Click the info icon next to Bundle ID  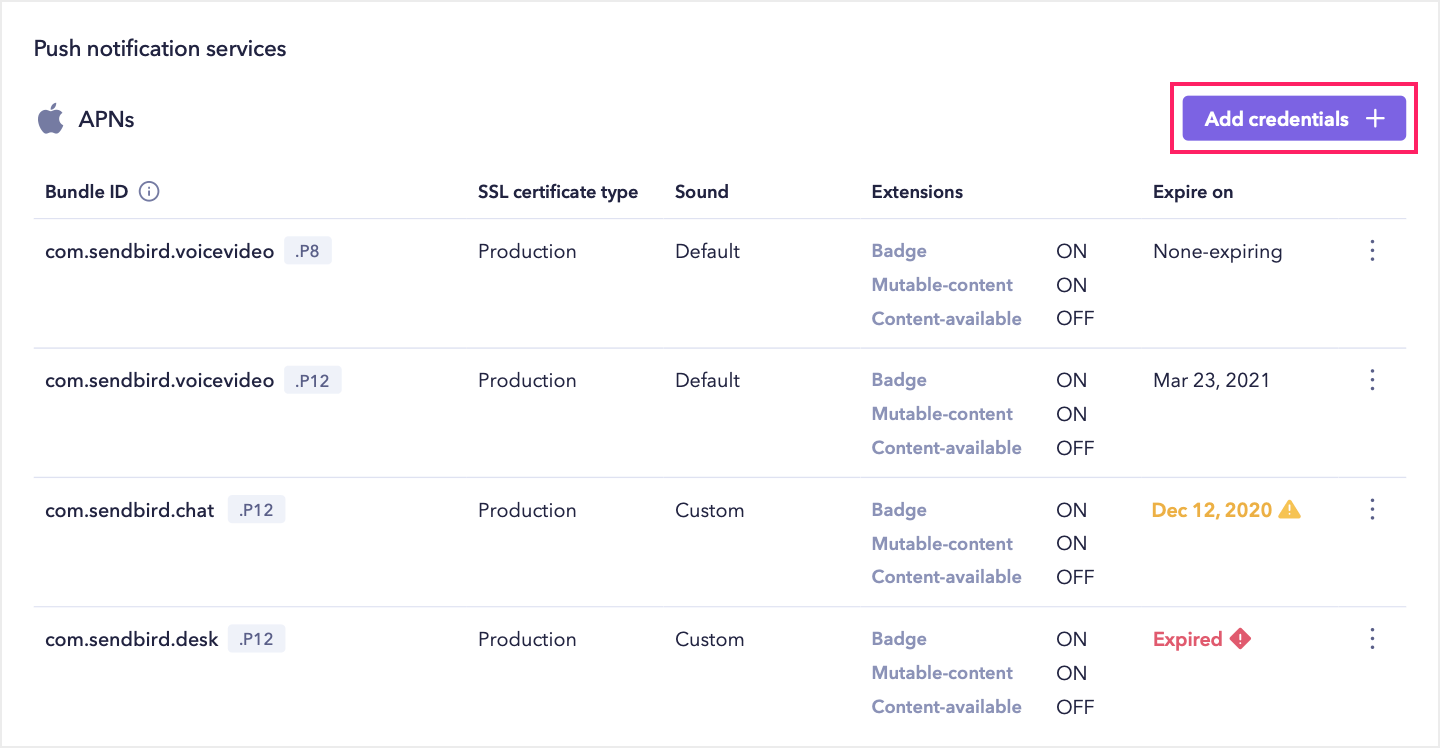149,192
